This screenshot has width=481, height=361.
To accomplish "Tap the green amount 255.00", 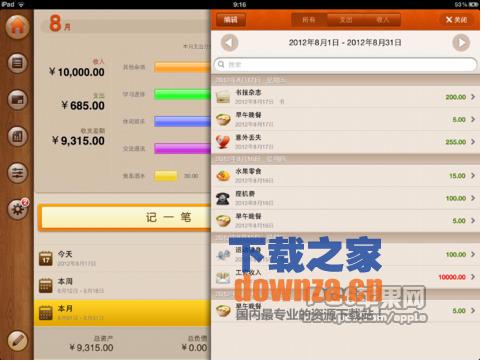I will pos(456,142).
